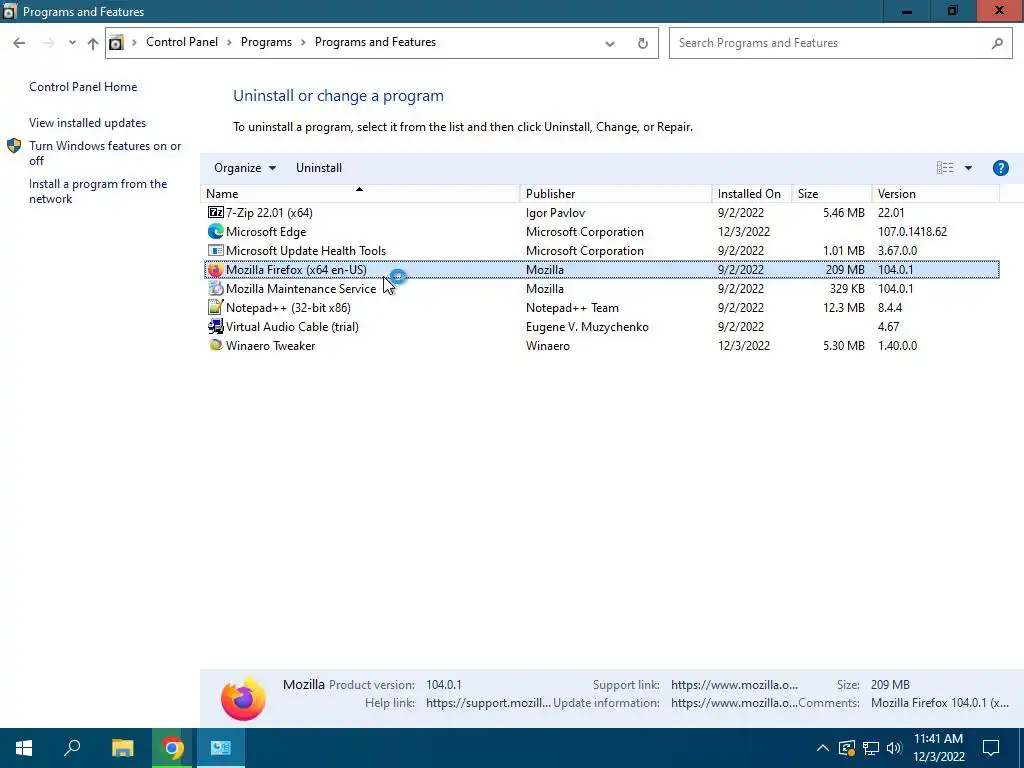Open View installed updates link
1024x768 pixels.
coord(88,123)
